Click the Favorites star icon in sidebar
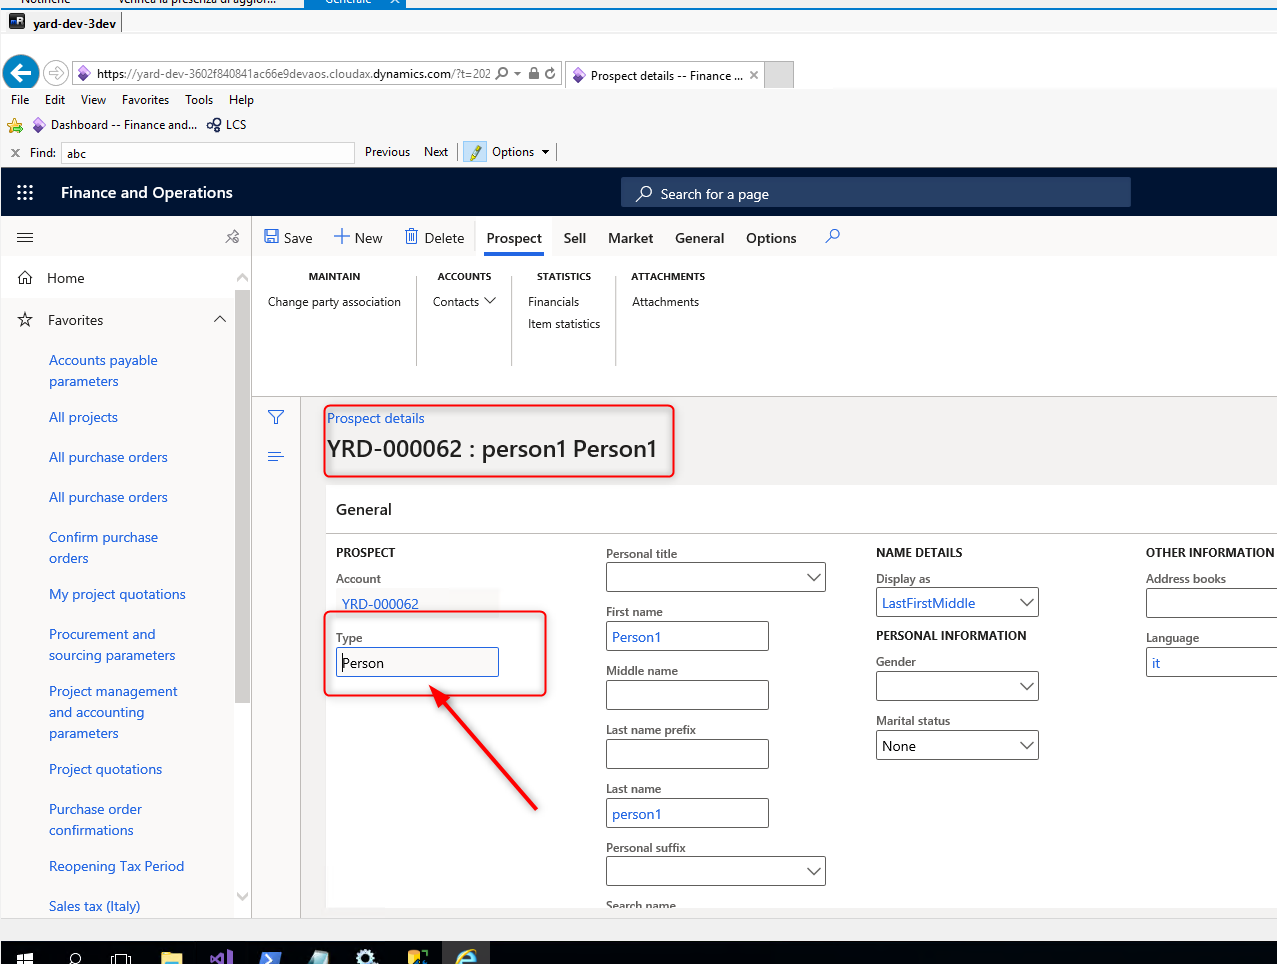This screenshot has width=1277, height=964. click(25, 320)
